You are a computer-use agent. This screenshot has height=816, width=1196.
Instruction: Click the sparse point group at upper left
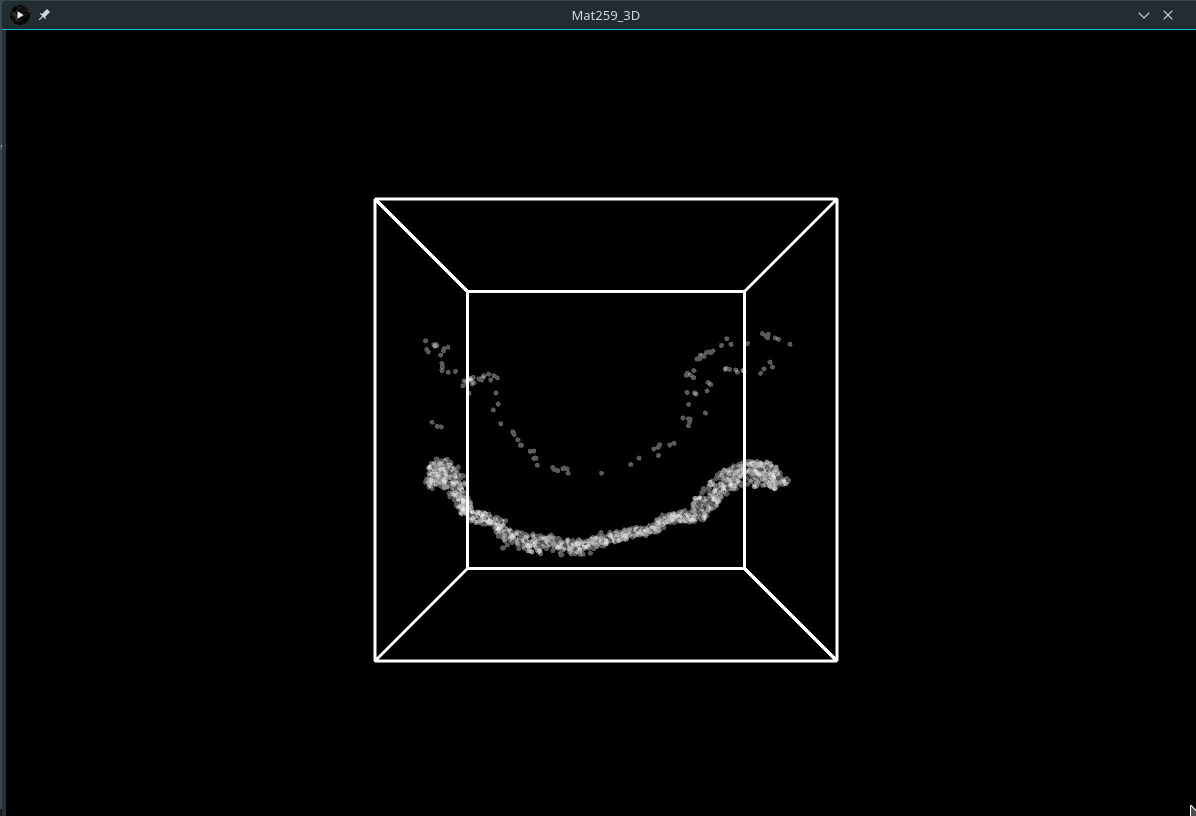coord(438,353)
